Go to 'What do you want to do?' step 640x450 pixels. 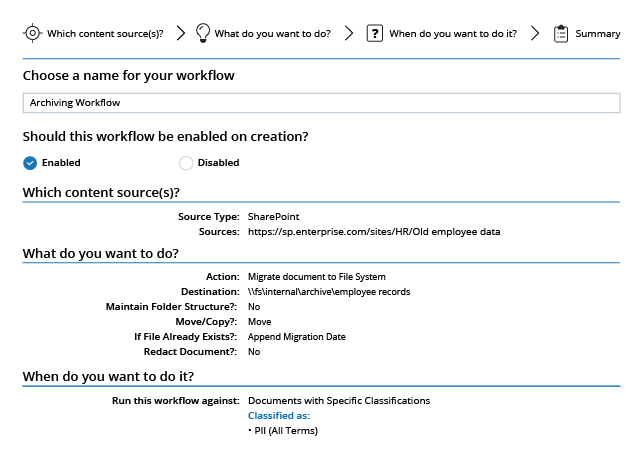coord(272,33)
